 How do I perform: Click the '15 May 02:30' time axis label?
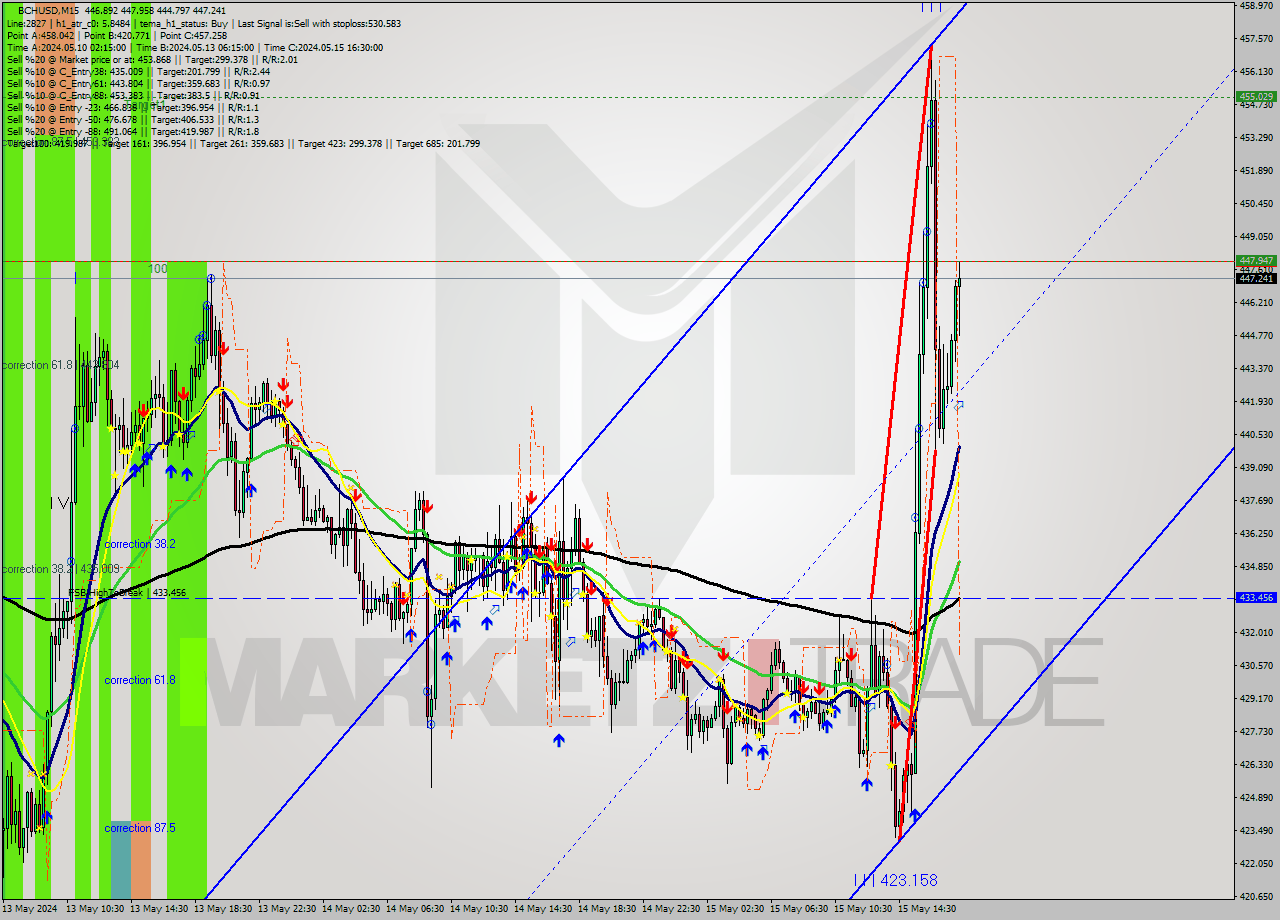[x=734, y=909]
